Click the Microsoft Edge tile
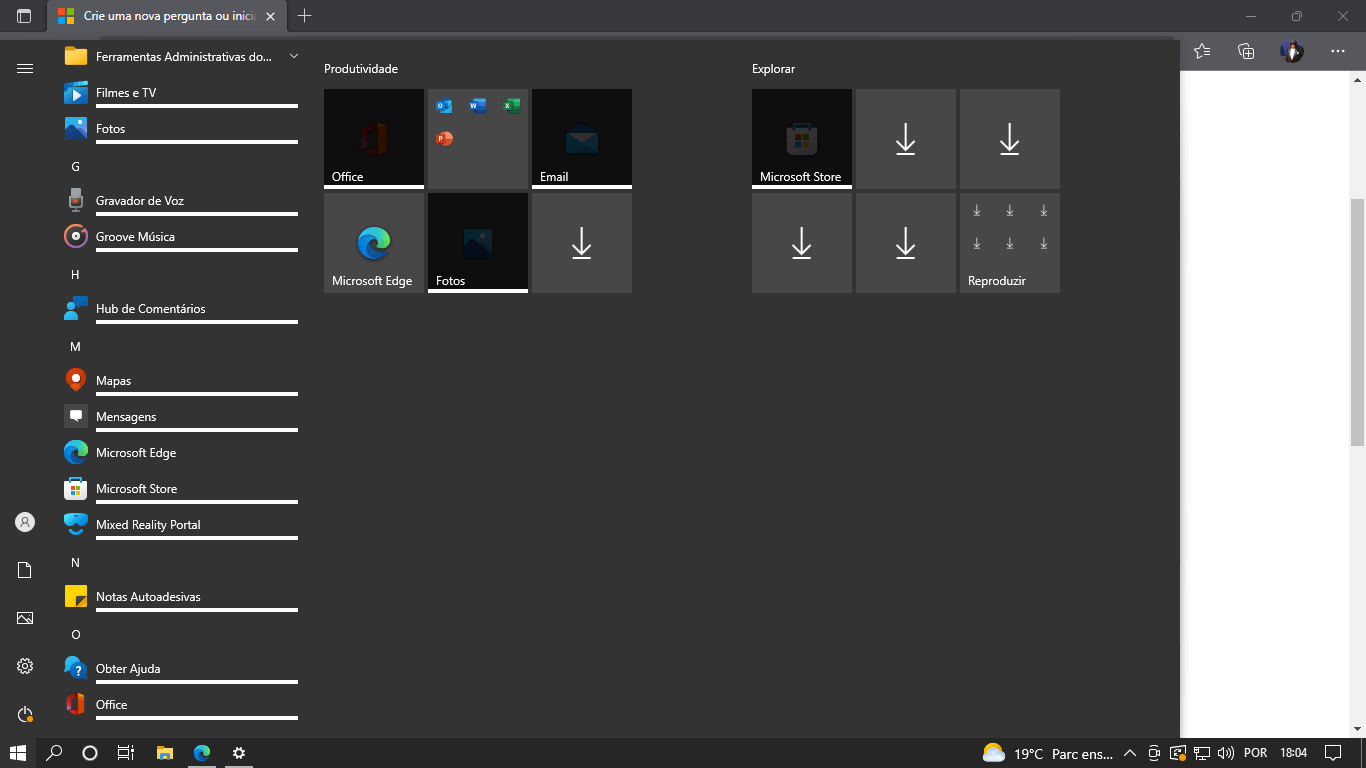Viewport: 1366px width, 768px height. (x=374, y=243)
